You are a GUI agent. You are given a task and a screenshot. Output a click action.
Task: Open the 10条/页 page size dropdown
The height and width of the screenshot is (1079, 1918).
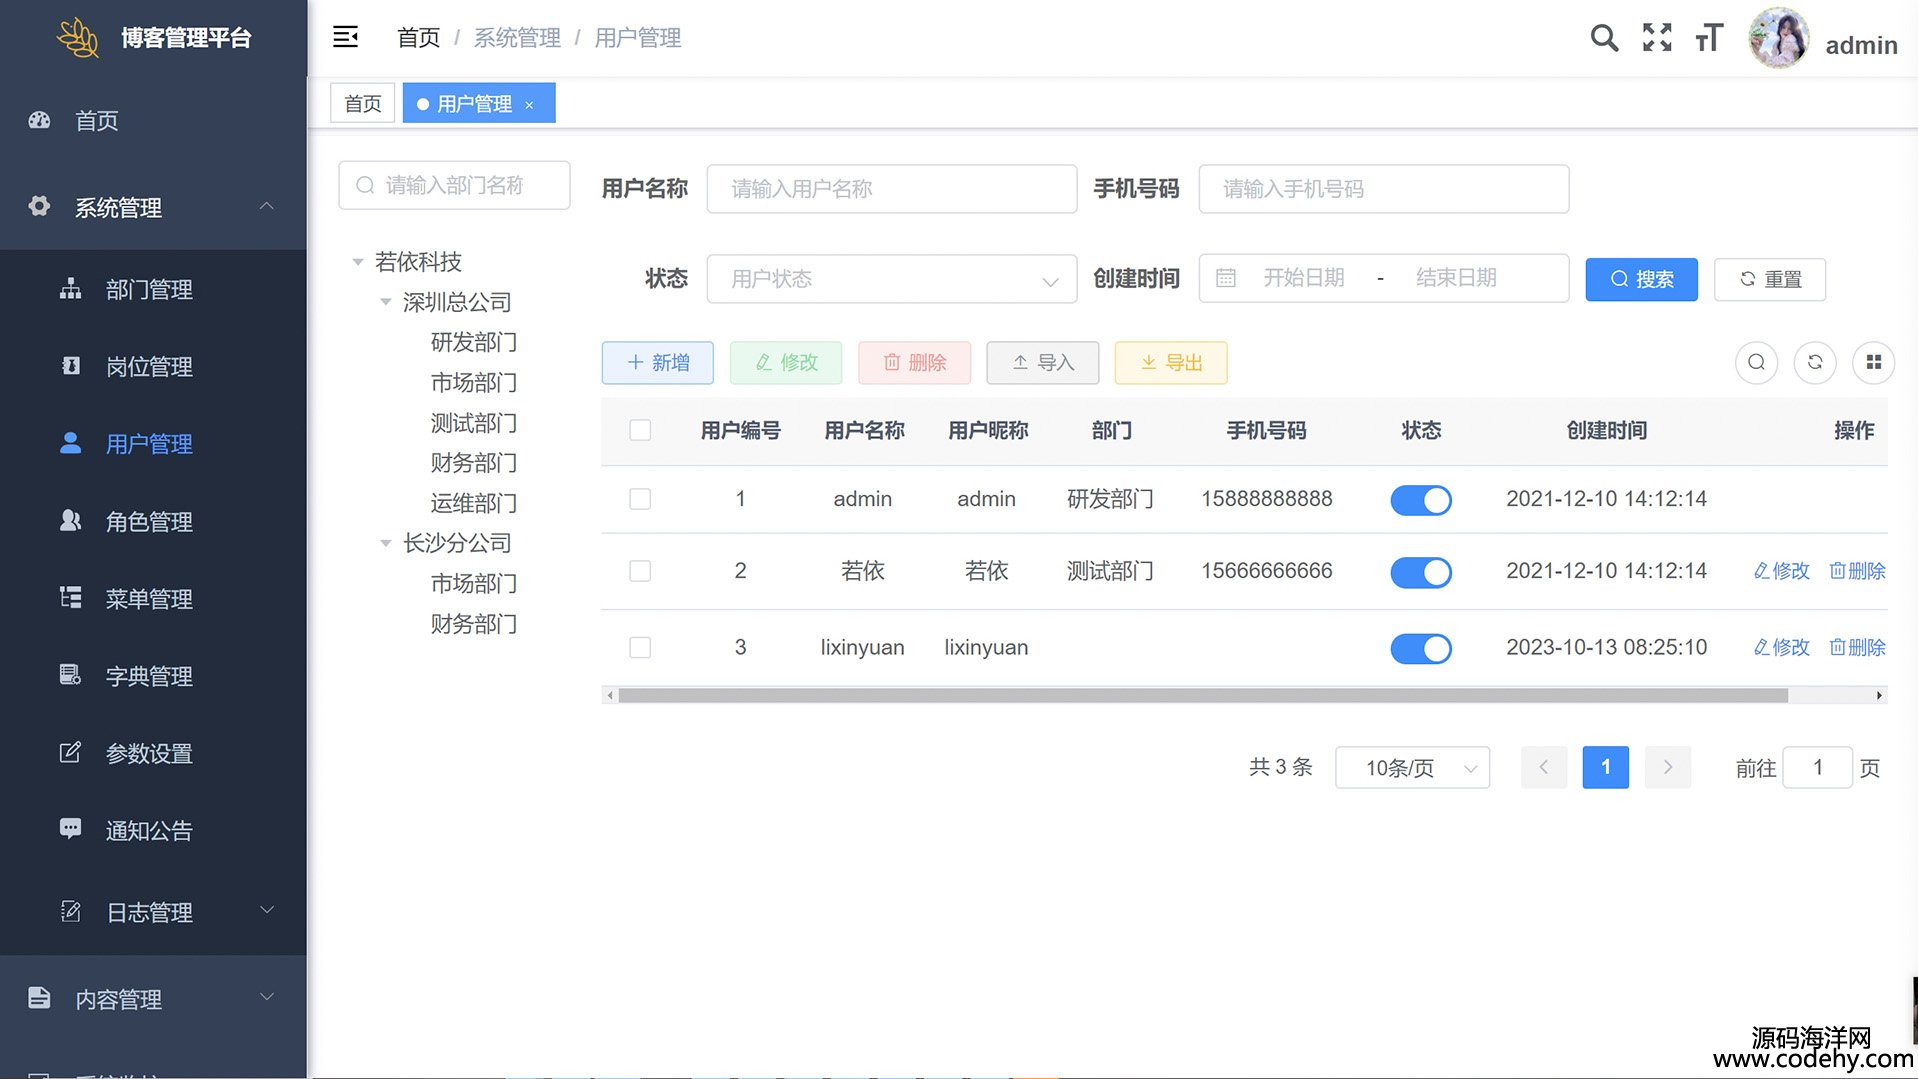(1411, 768)
